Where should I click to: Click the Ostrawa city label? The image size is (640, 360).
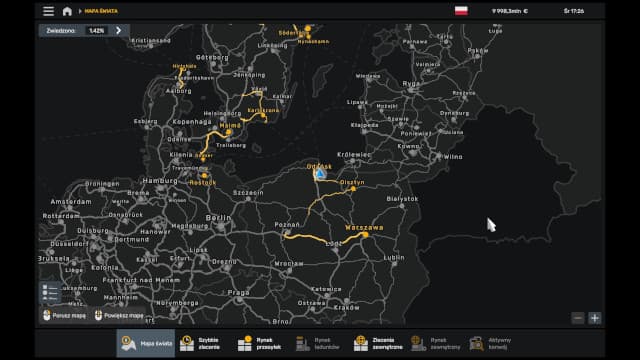tap(311, 303)
